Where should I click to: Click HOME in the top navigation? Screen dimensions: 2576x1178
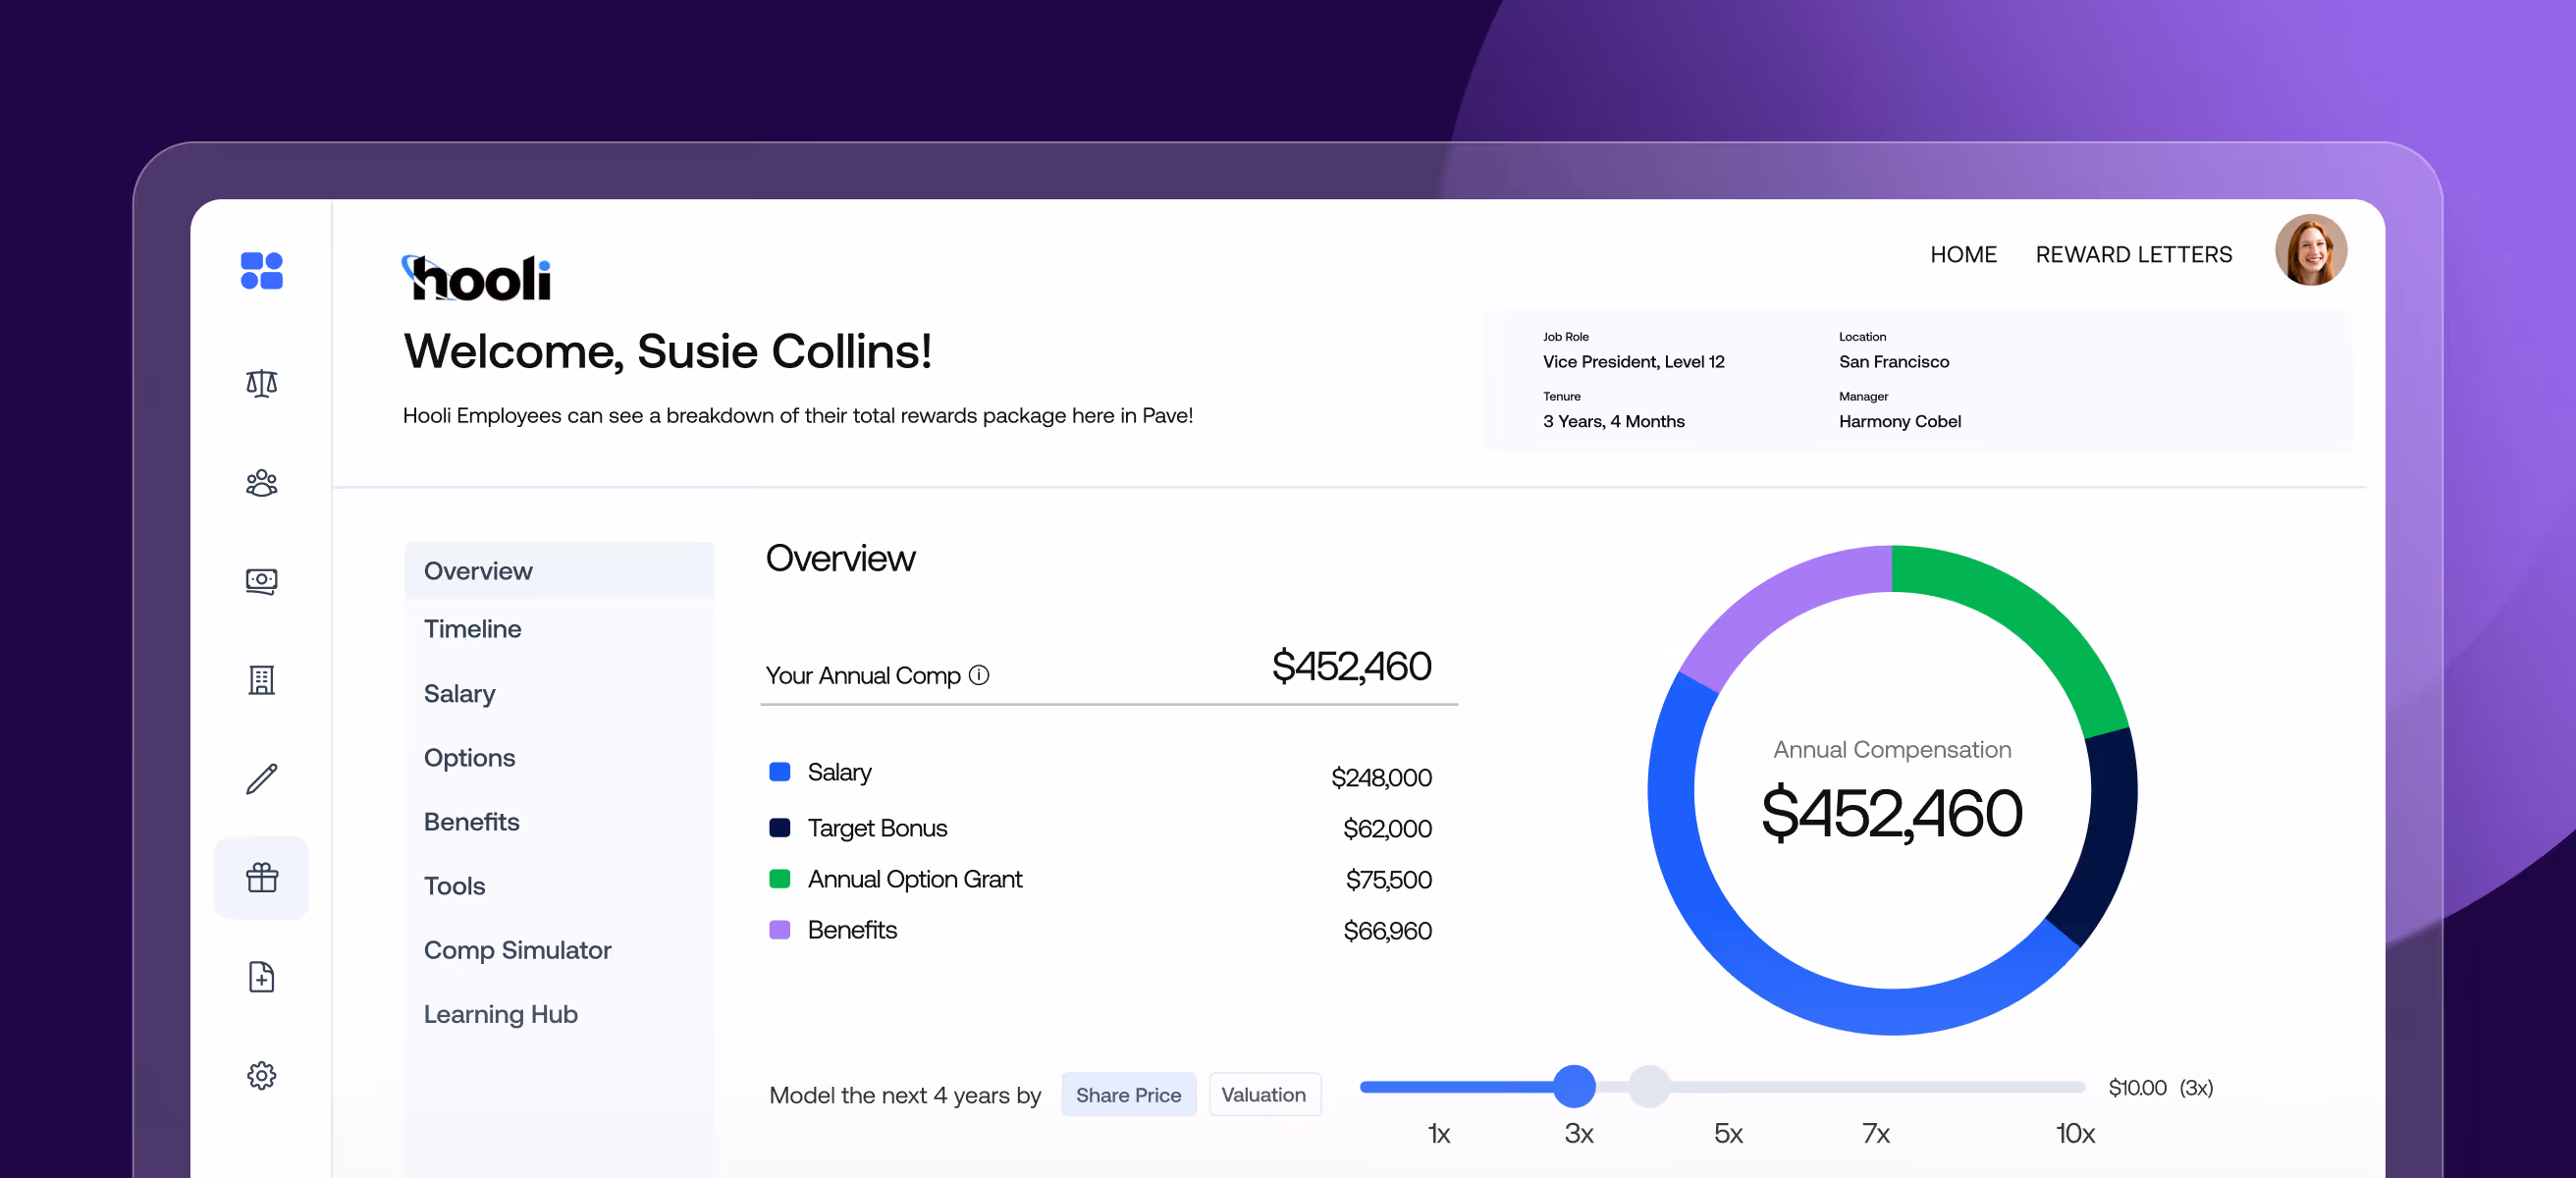point(1962,255)
